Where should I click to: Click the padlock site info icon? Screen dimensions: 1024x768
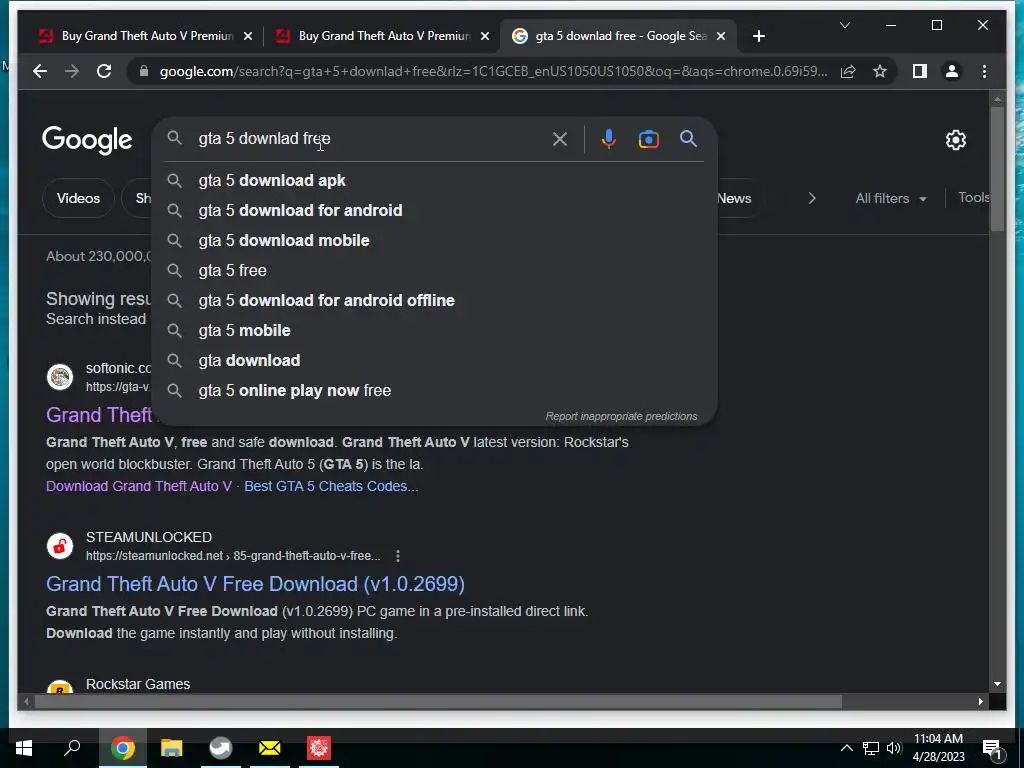[x=144, y=71]
